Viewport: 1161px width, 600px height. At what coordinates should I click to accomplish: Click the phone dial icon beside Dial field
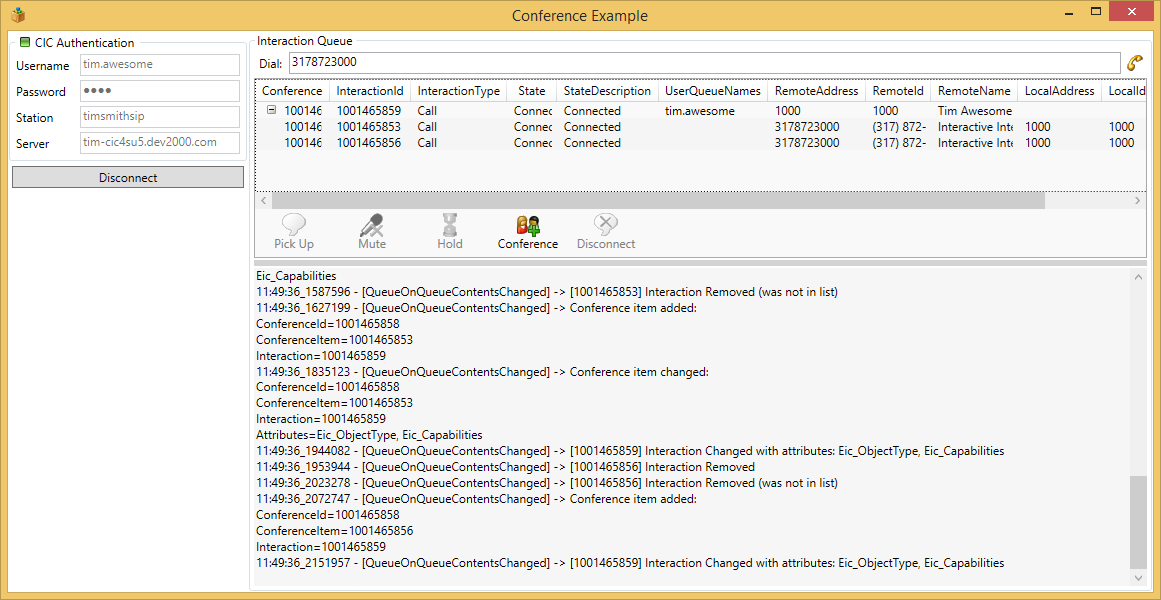tap(1134, 63)
